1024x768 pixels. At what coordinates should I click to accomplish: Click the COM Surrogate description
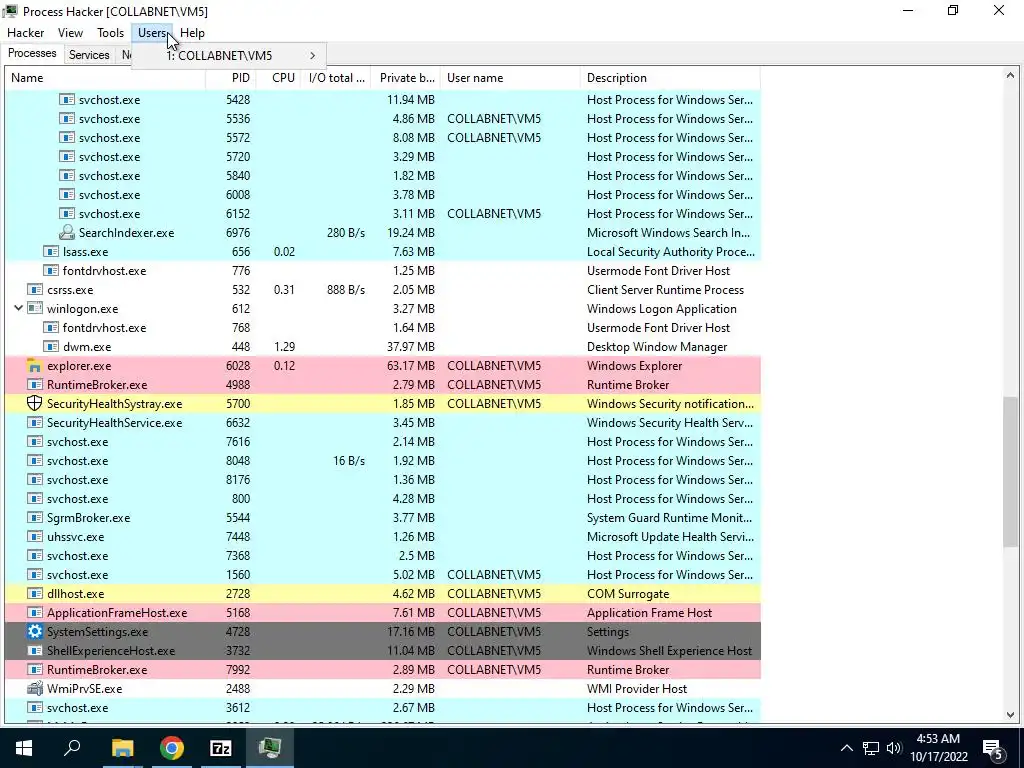point(628,594)
